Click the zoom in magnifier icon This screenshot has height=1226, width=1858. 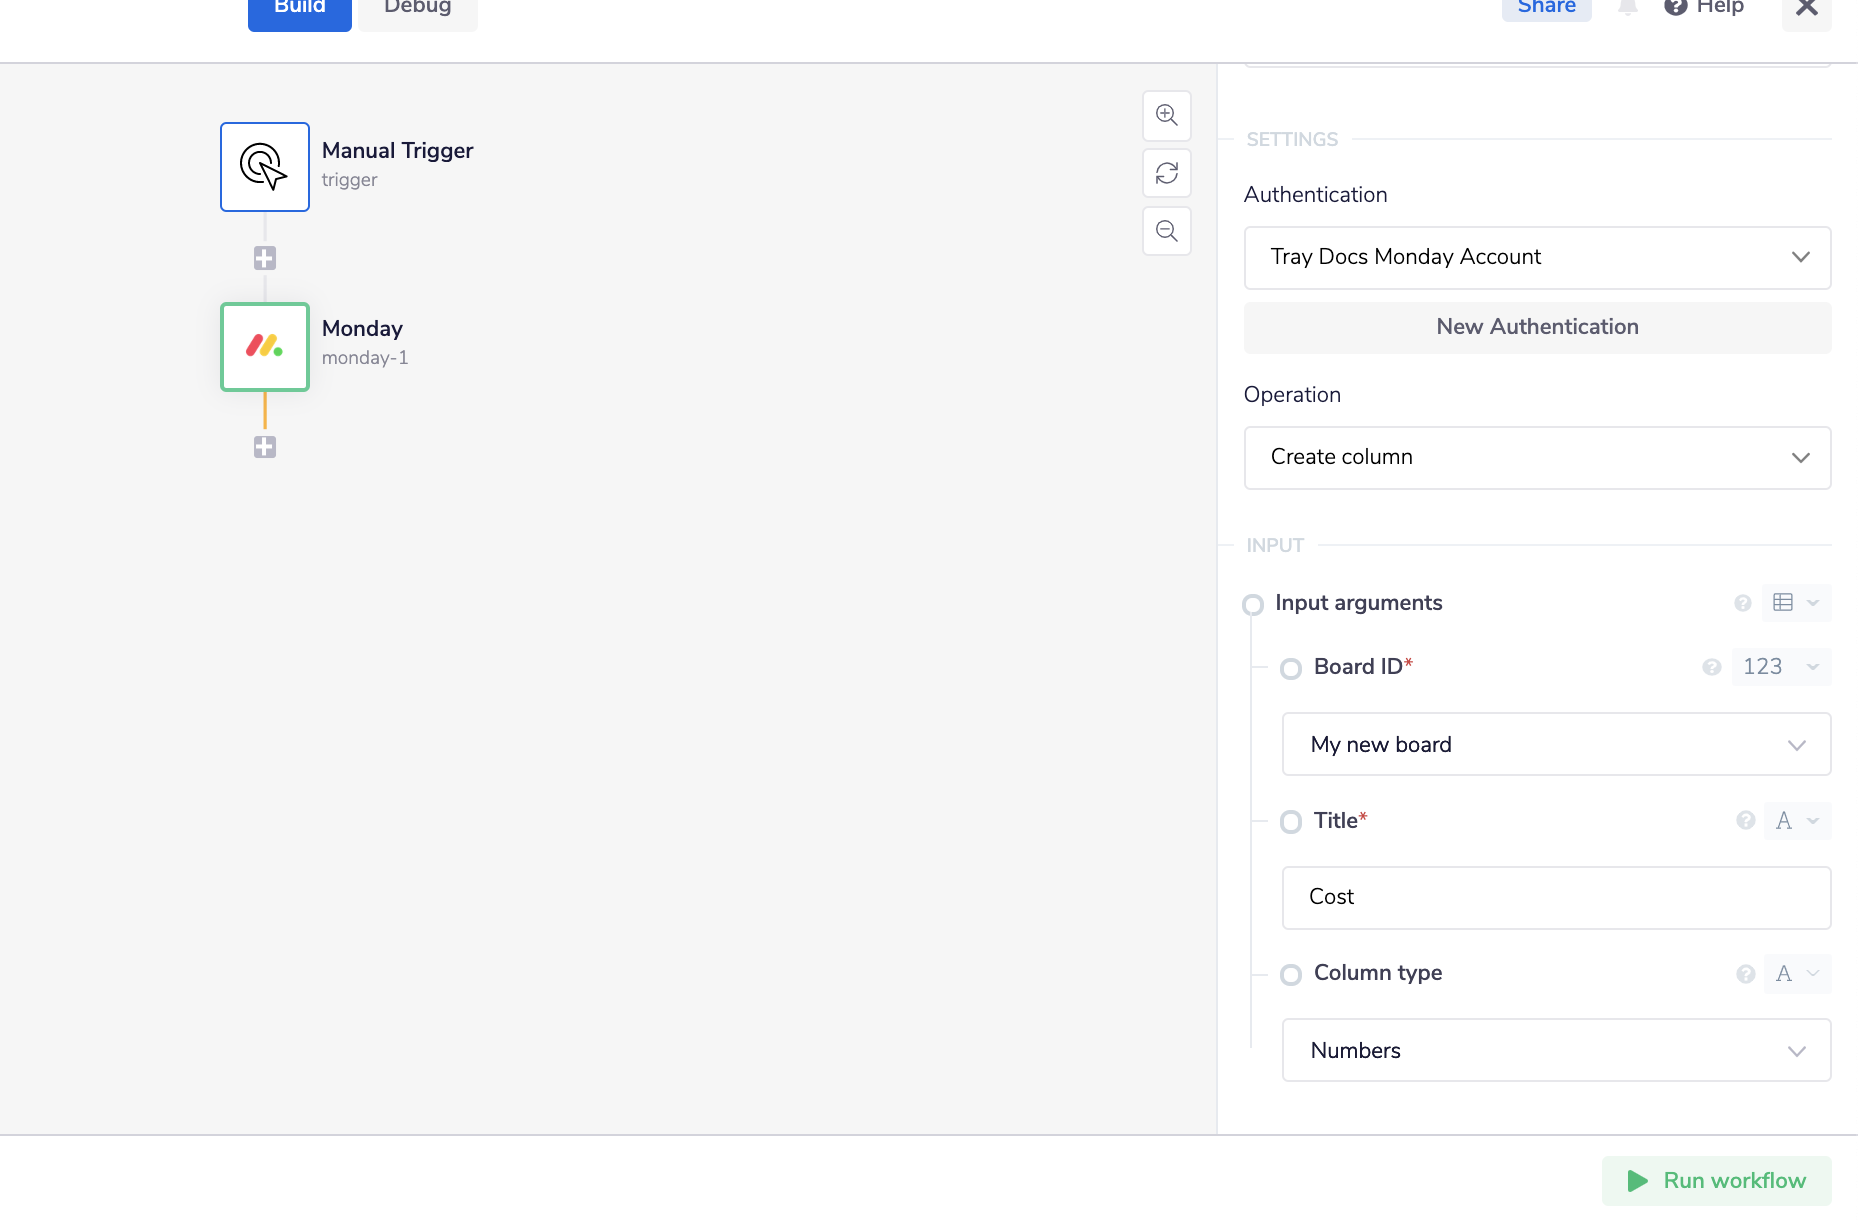1166,115
